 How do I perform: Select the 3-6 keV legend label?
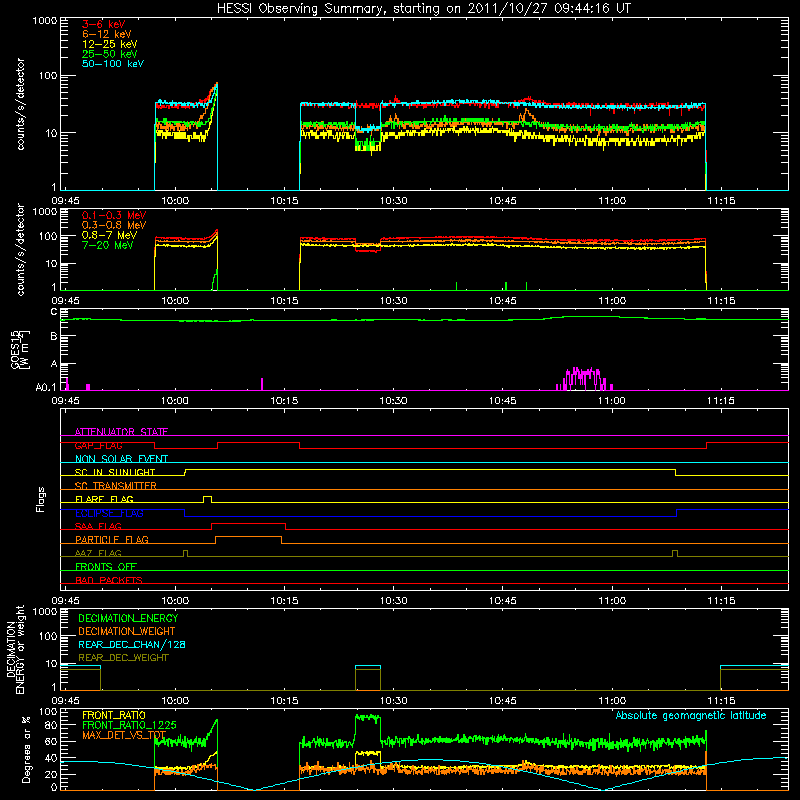[x=104, y=24]
